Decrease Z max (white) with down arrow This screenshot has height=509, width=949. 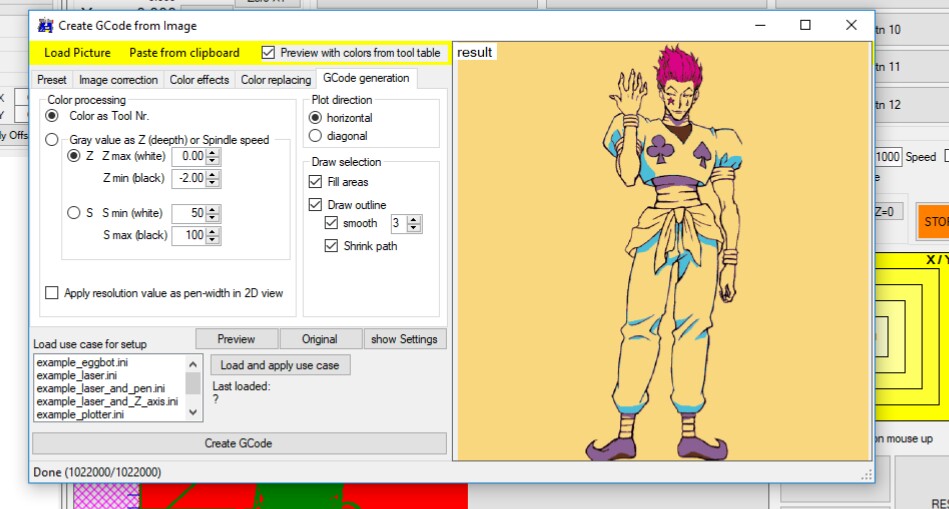[x=212, y=160]
